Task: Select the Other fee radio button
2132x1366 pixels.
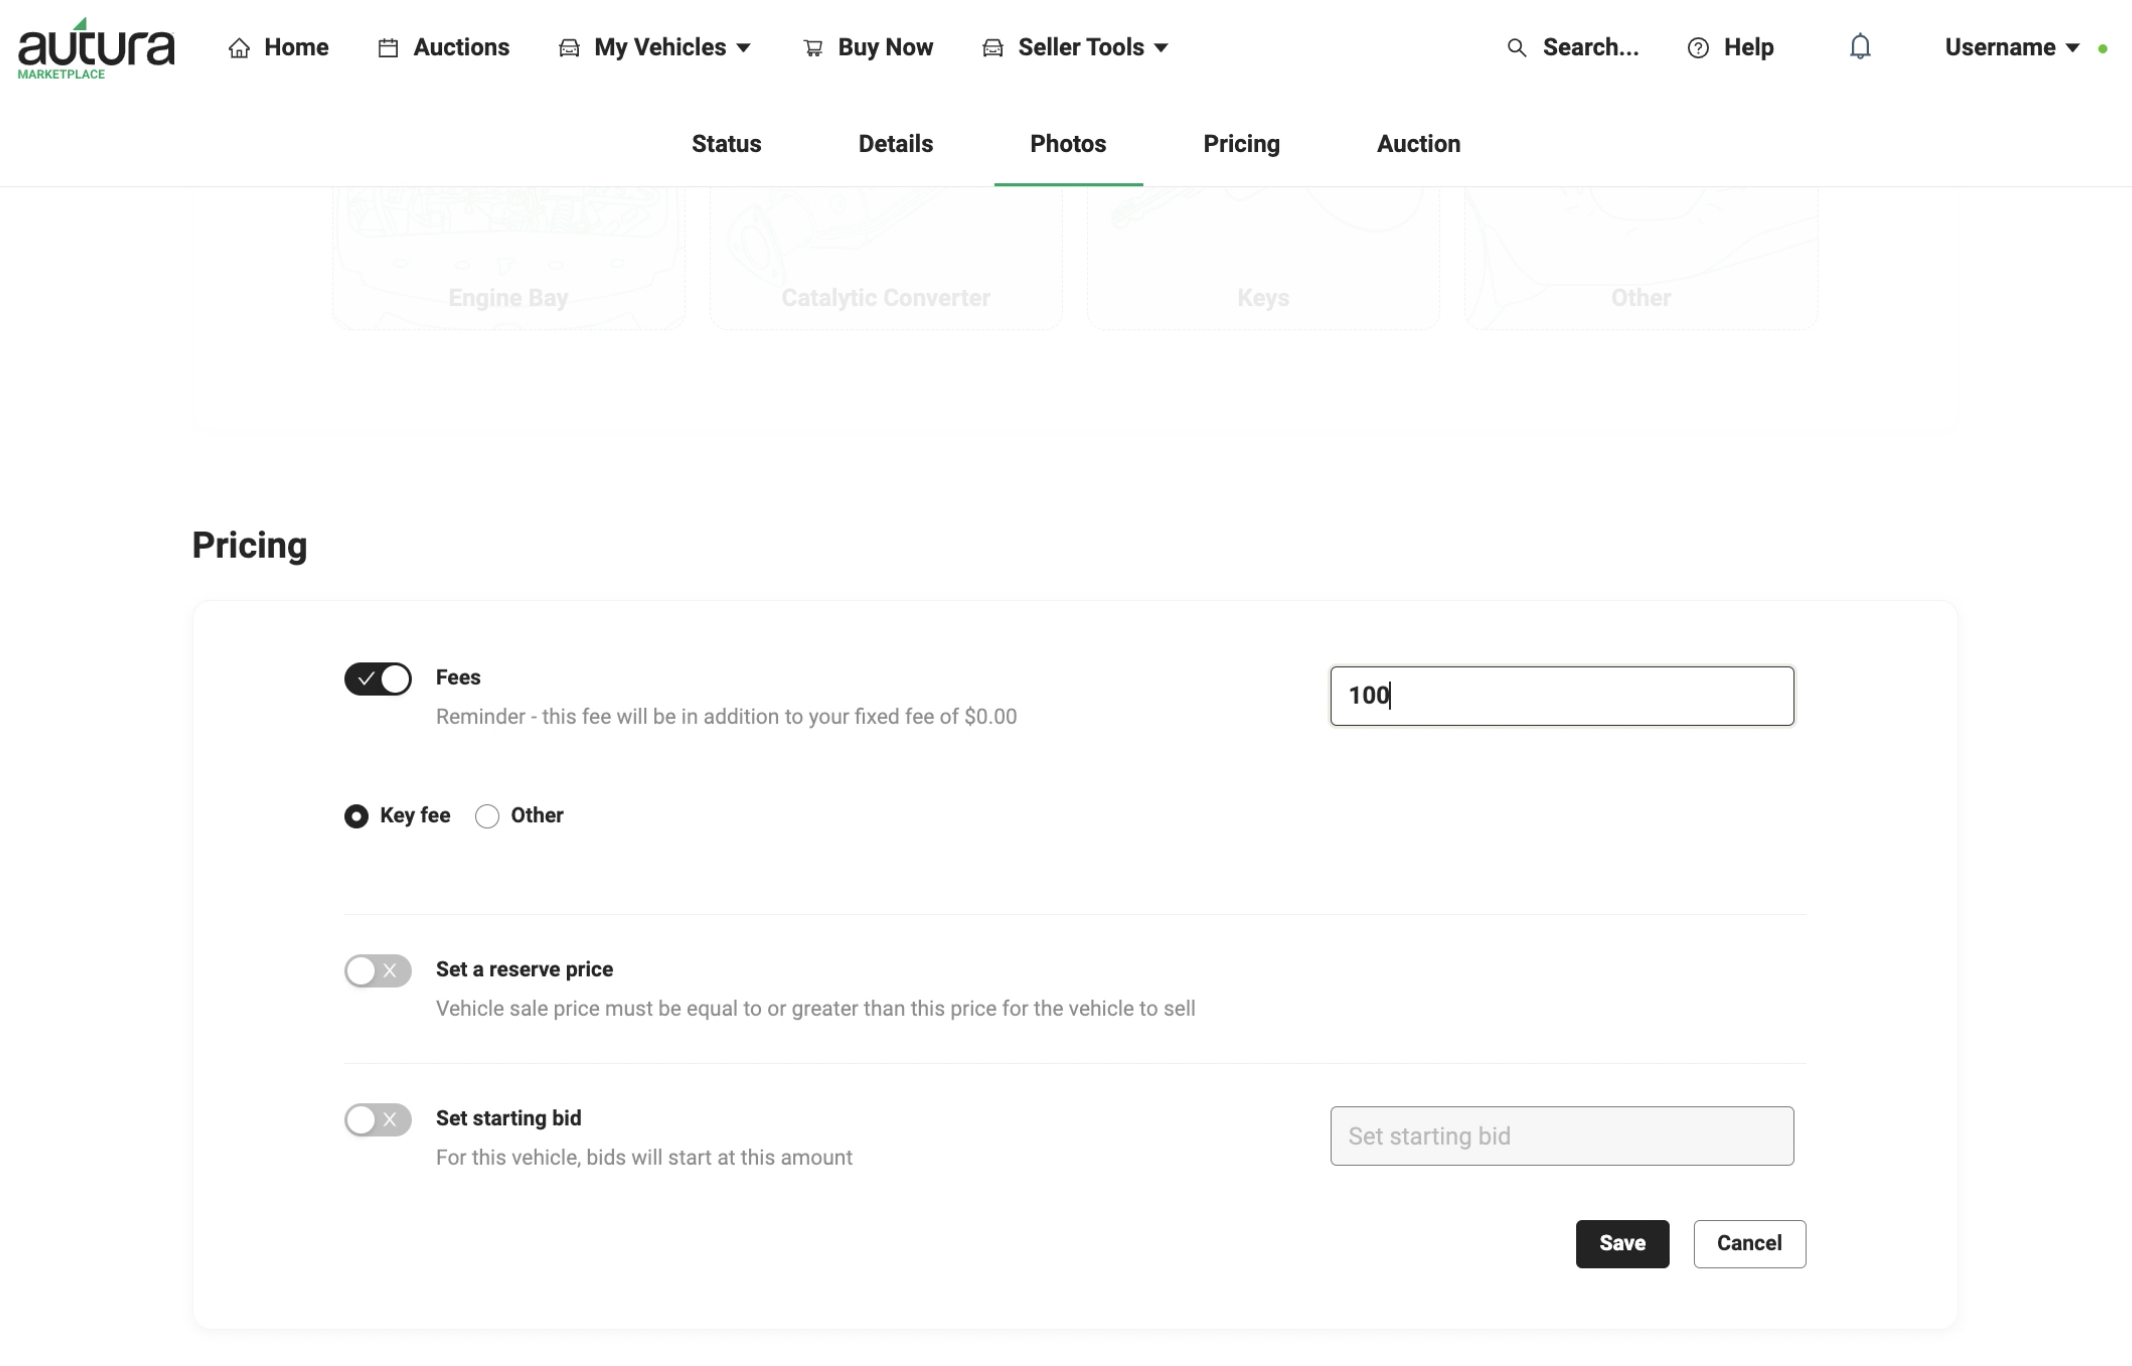Action: coord(487,816)
